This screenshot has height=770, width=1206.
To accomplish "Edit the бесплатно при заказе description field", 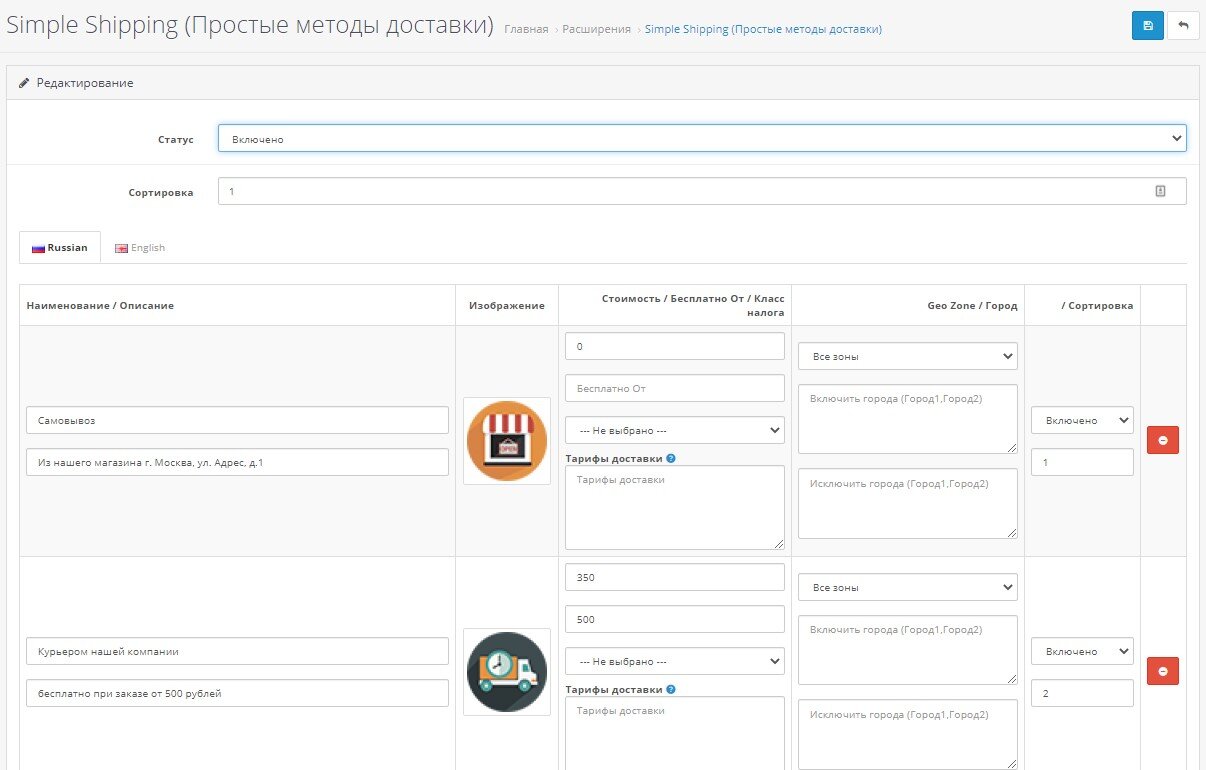I will point(237,693).
